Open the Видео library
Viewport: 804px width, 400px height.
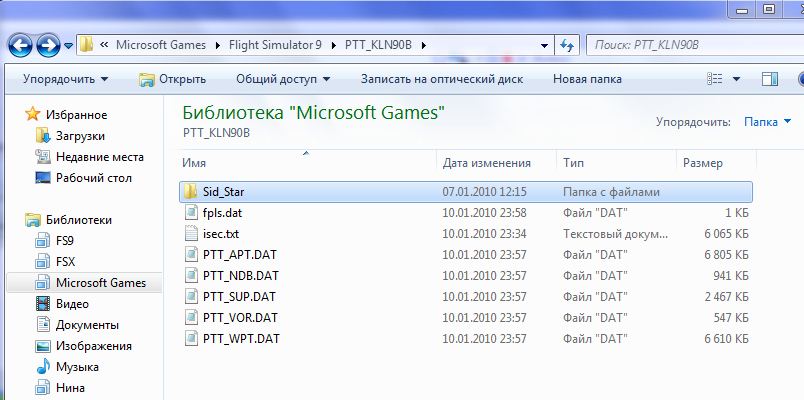72,304
